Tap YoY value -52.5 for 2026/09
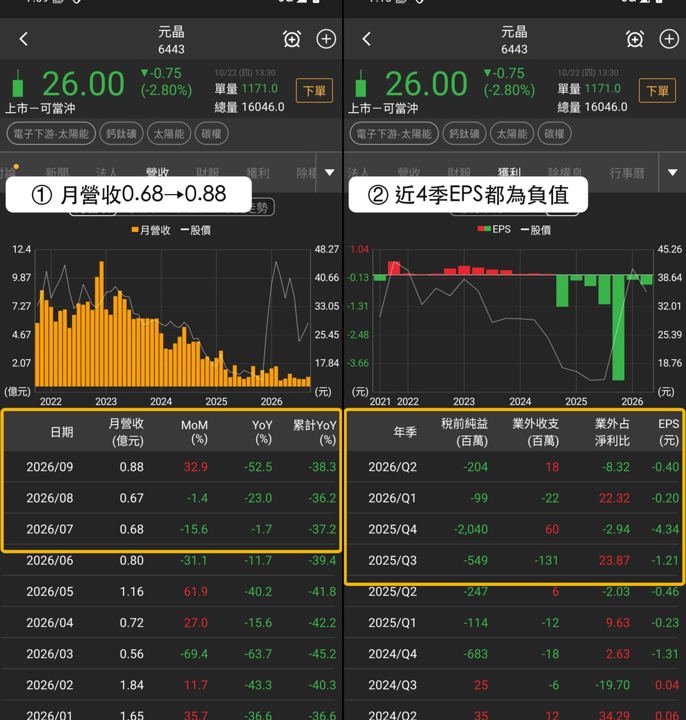686x720 pixels. pos(258,467)
